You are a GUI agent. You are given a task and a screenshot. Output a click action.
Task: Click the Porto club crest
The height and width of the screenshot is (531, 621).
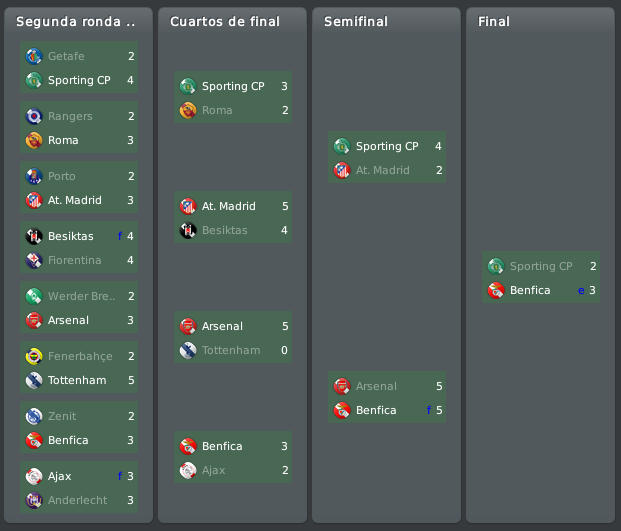[x=34, y=176]
